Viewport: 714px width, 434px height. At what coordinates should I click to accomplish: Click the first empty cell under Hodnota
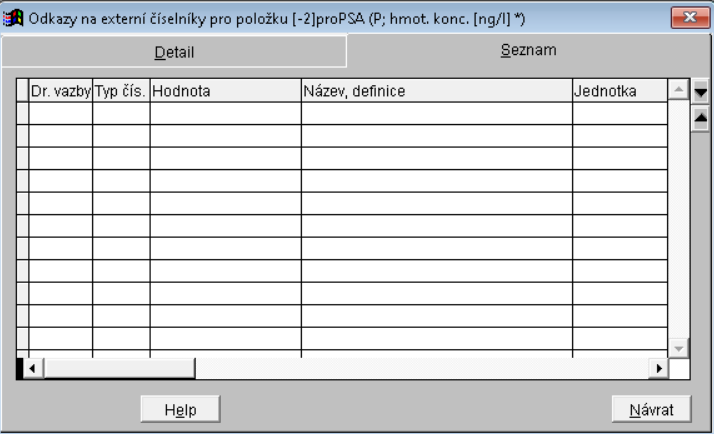tap(225, 113)
